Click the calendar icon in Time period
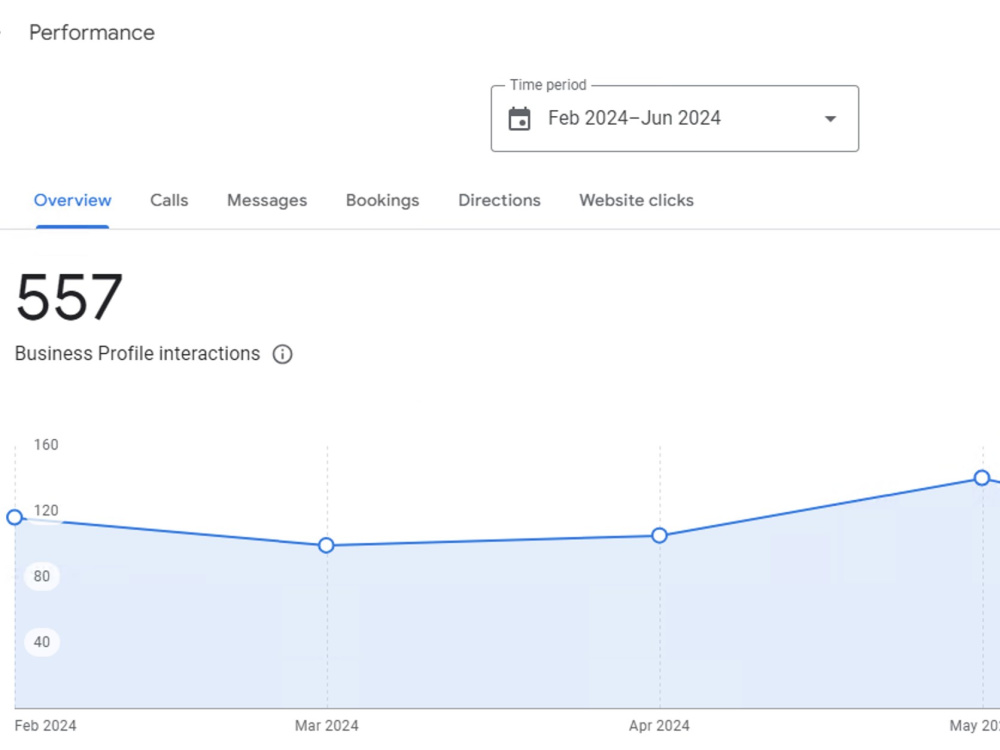The width and height of the screenshot is (1000, 750). [519, 119]
